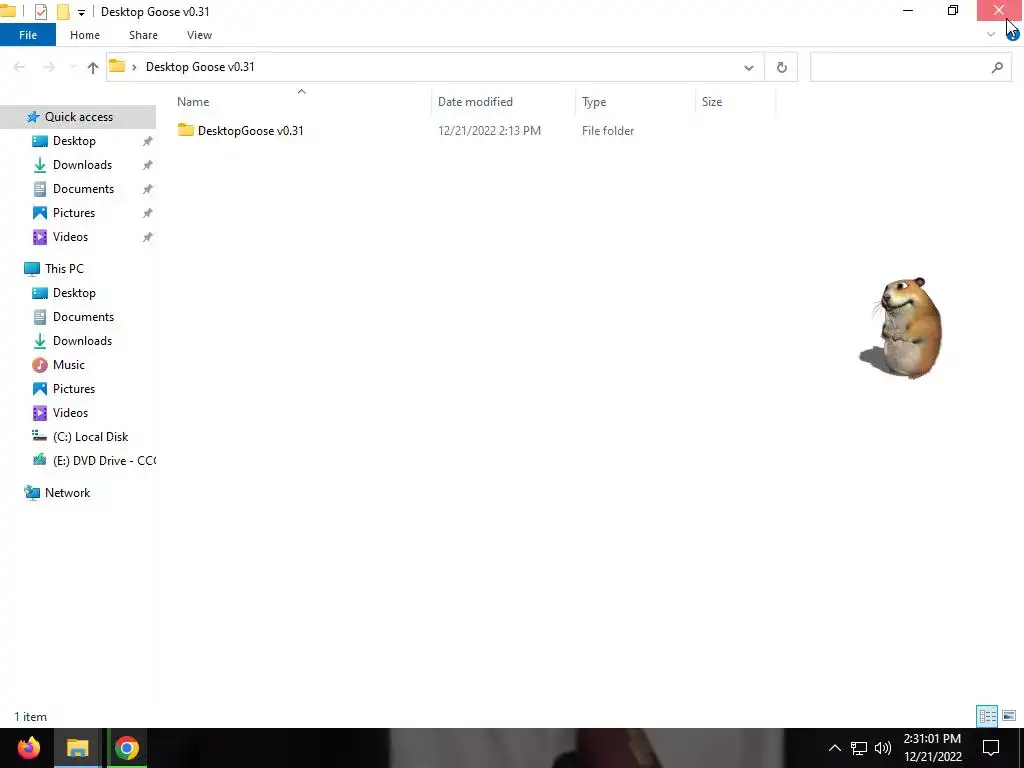The width and height of the screenshot is (1024, 768).
Task: Open pinned Downloads under Quick access
Action: click(x=82, y=165)
